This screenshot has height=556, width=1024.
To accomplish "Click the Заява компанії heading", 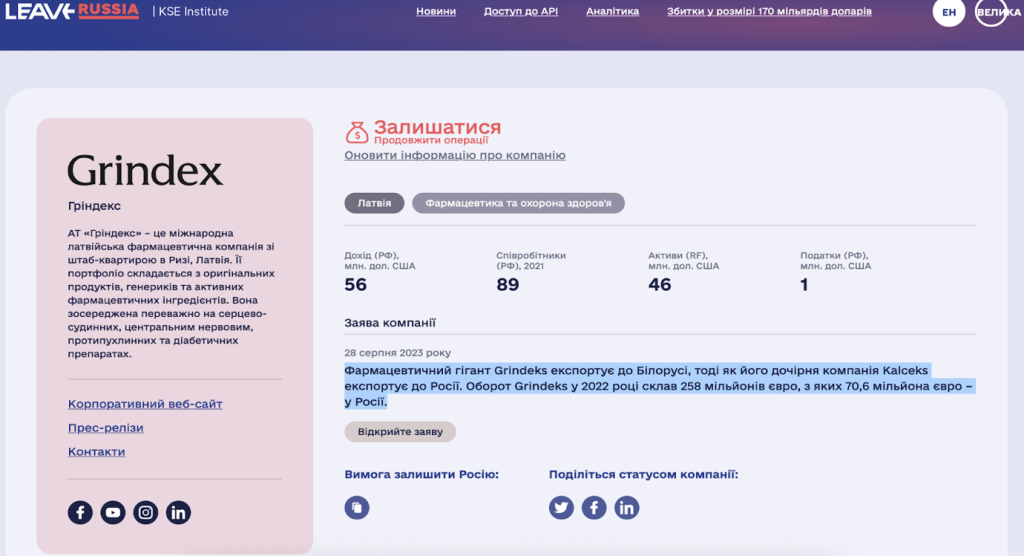I will (390, 323).
